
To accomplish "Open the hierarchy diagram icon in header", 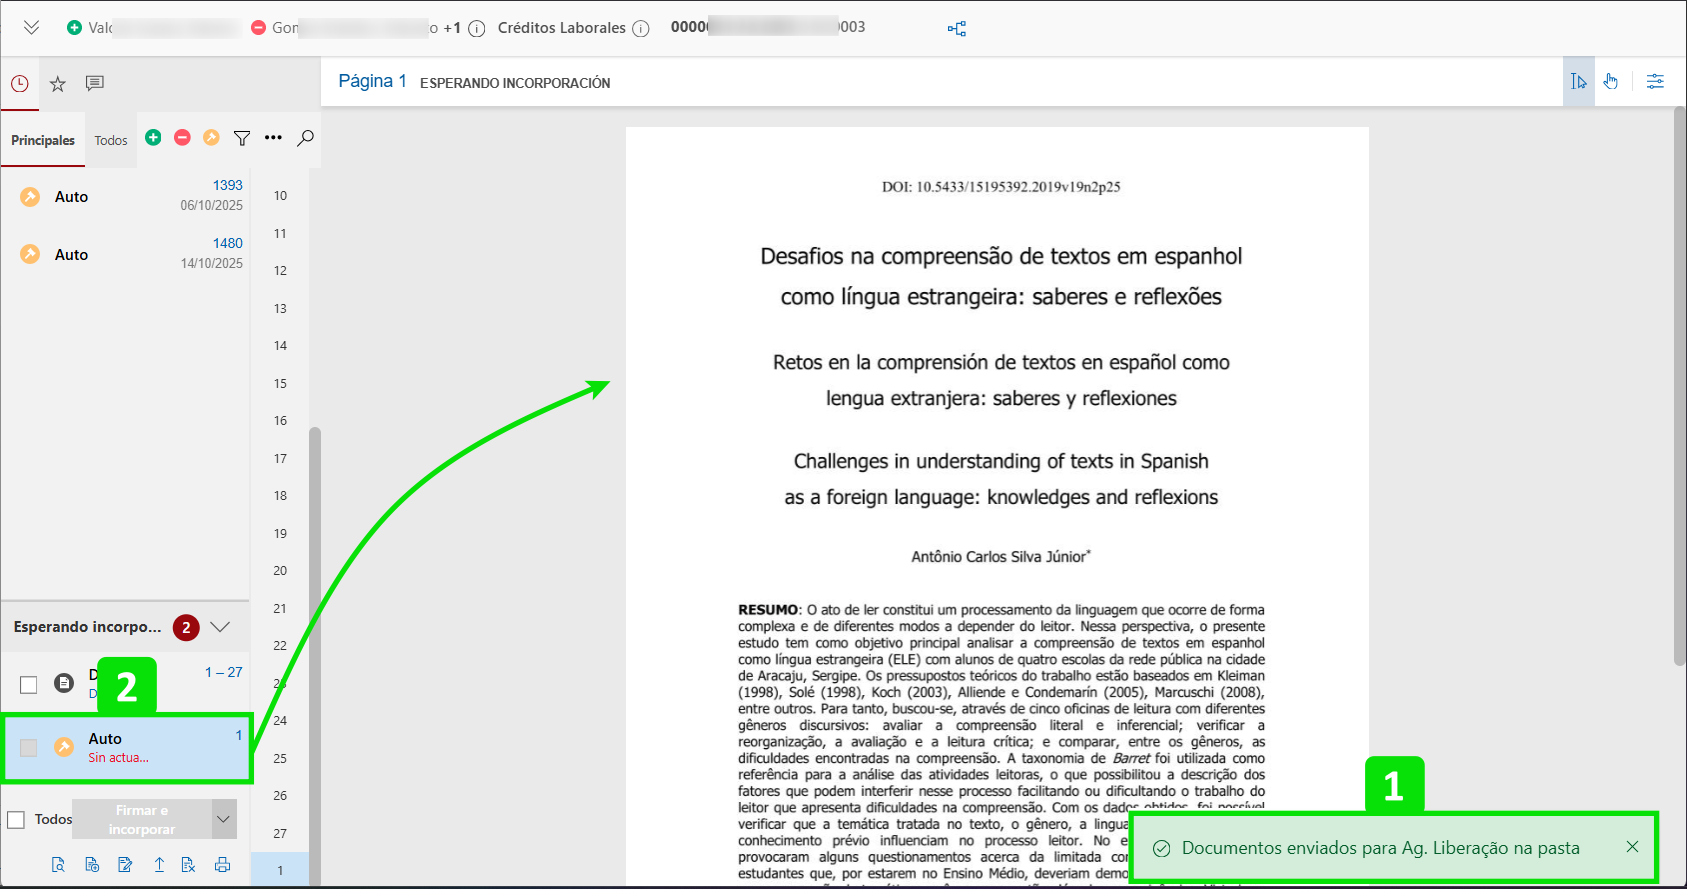I will 957,28.
